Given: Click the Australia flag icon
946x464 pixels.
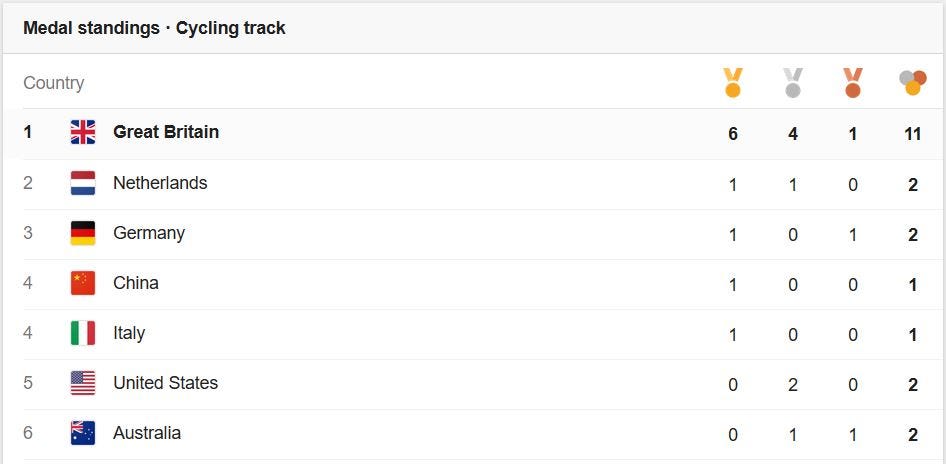Looking at the screenshot, I should click(83, 433).
